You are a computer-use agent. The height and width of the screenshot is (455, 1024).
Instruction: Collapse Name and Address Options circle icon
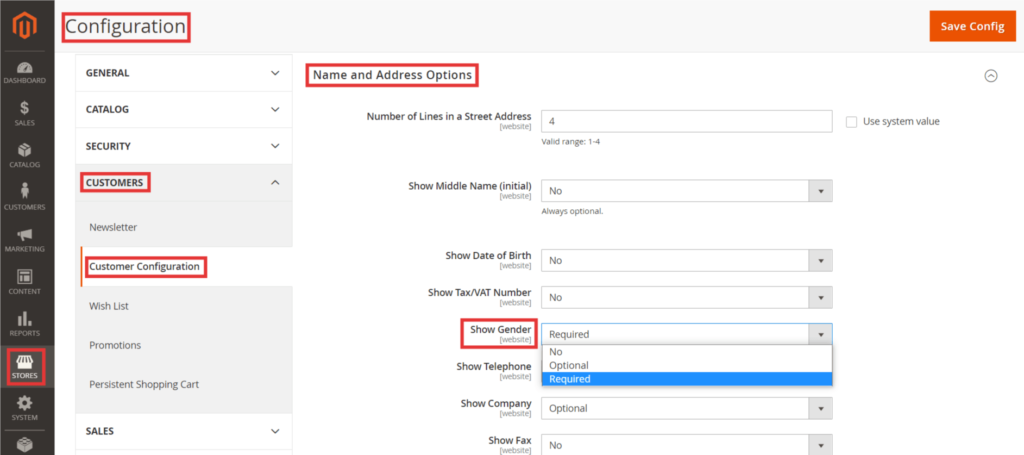[x=991, y=76]
